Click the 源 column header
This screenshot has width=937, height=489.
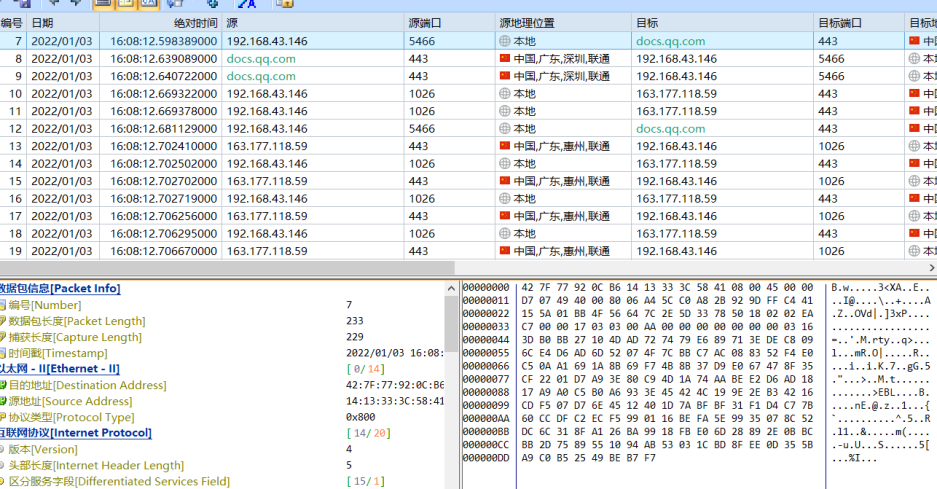(x=232, y=23)
